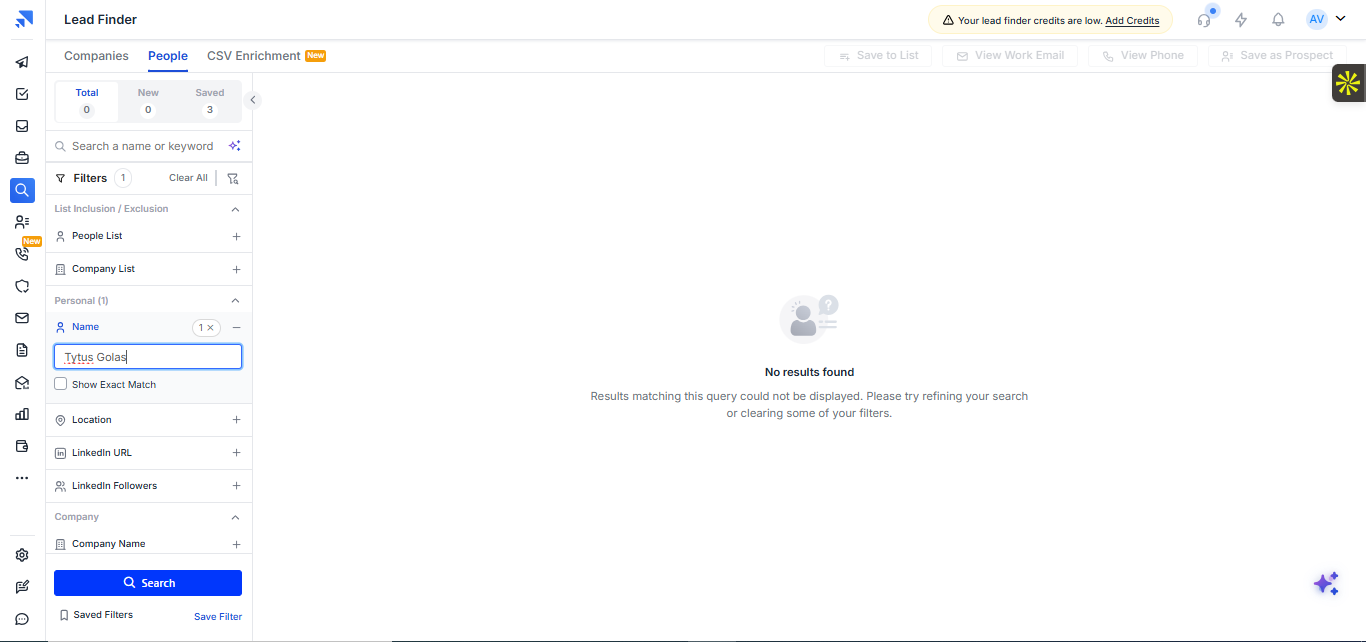Open the headset support icon
The height and width of the screenshot is (642, 1366).
pos(1204,19)
